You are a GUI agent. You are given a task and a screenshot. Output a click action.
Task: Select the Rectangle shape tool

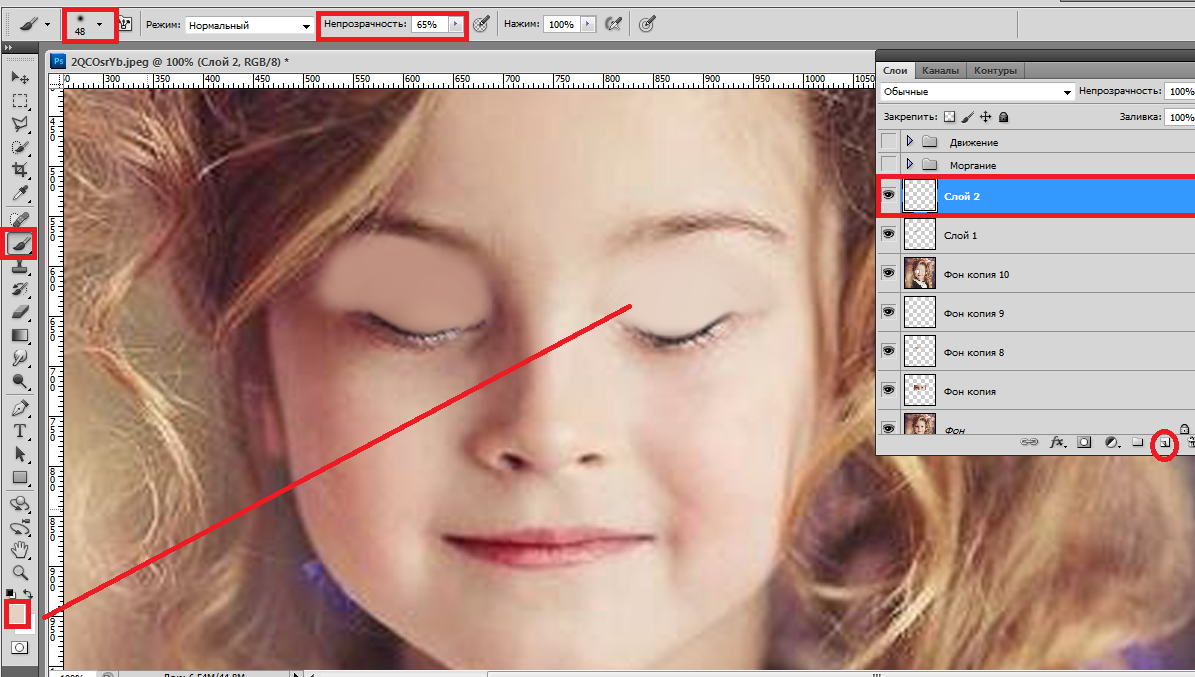tap(20, 478)
